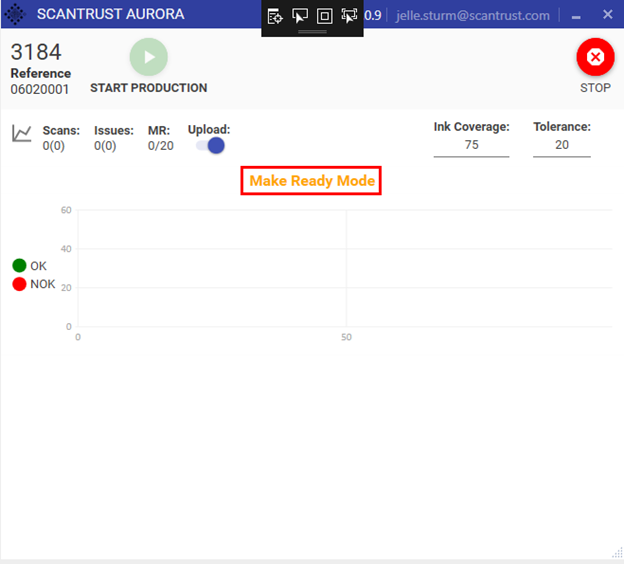Screen dimensions: 625x564
Task: Click the first capture toolbar settings icon
Action: [x=275, y=17]
